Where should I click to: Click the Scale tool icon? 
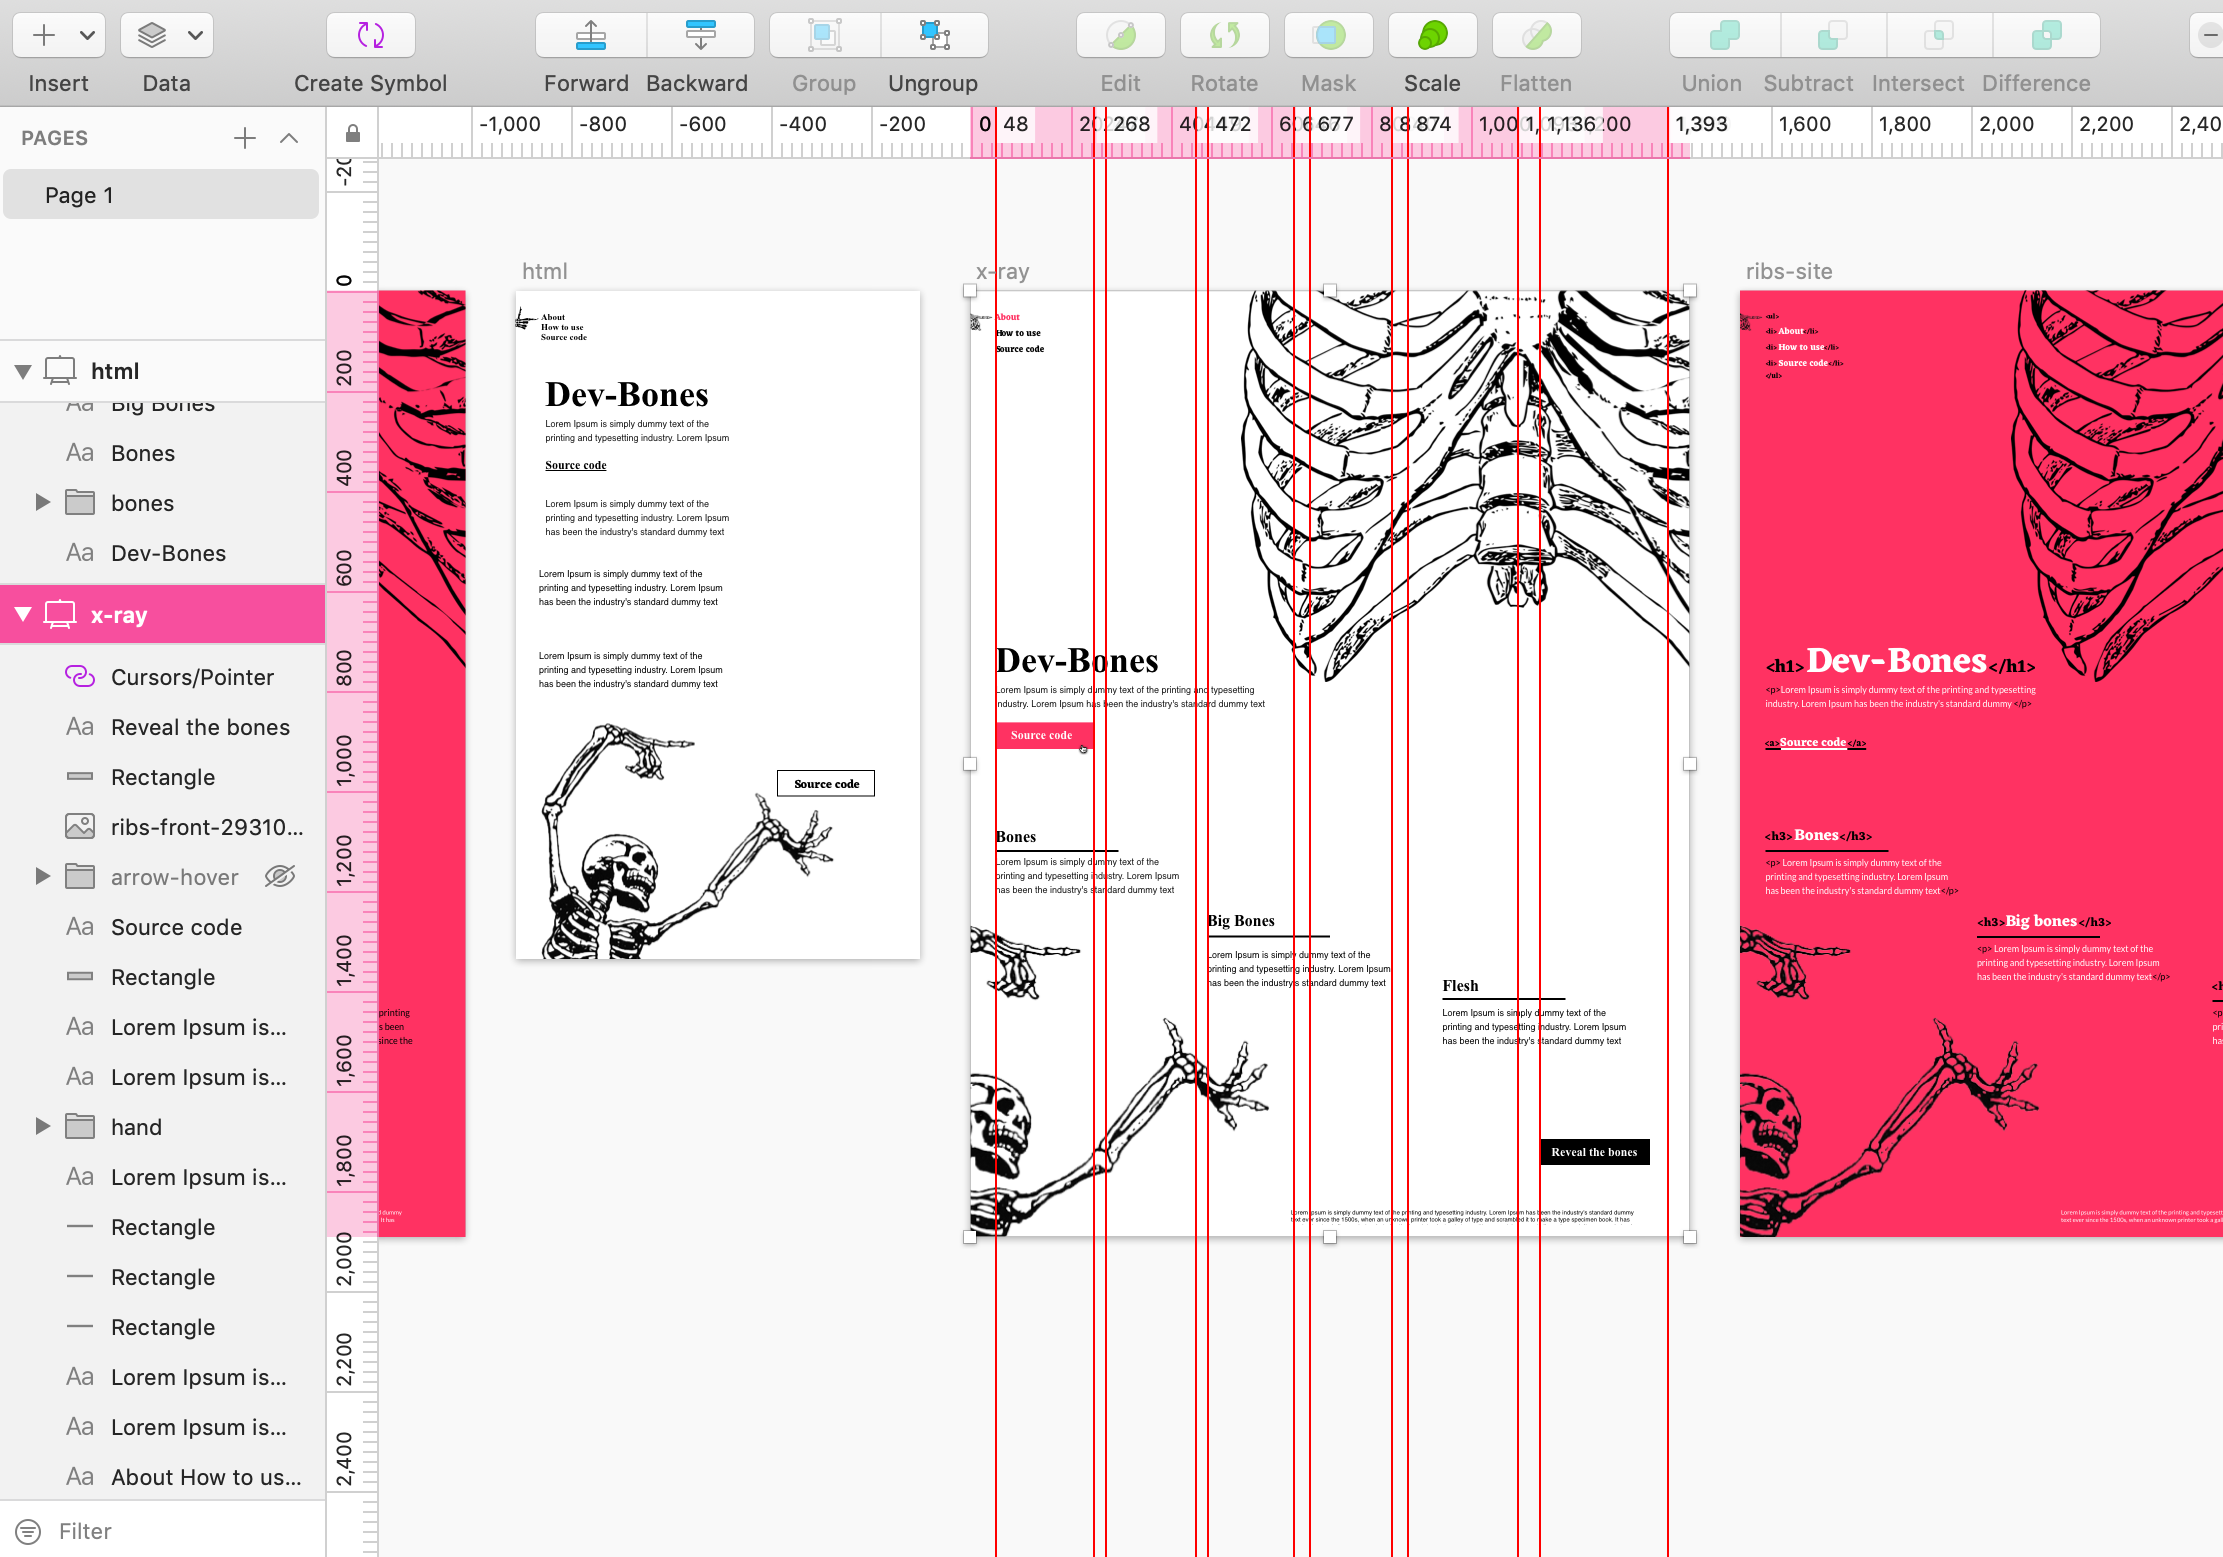1432,34
